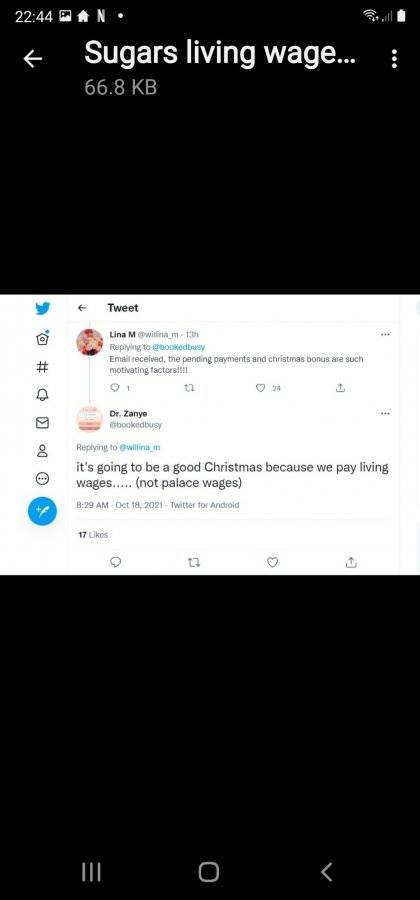Screen dimensions: 420x900
Task: Open the Notifications bell icon
Action: (x=42, y=395)
